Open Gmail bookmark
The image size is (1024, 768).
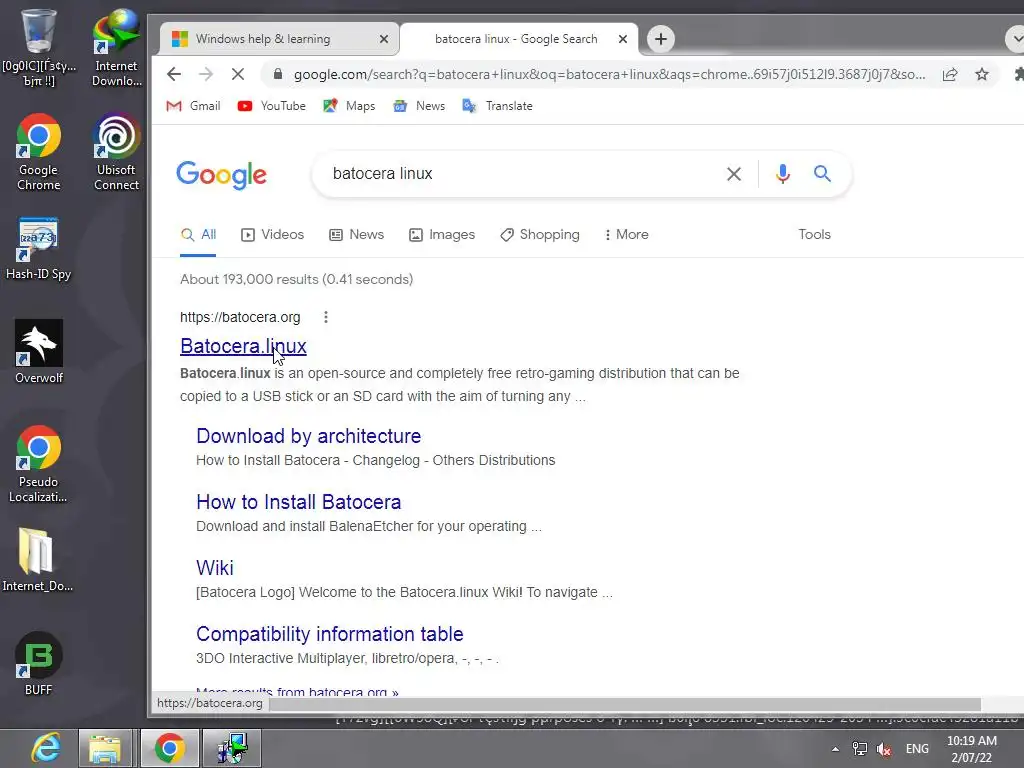pos(193,106)
